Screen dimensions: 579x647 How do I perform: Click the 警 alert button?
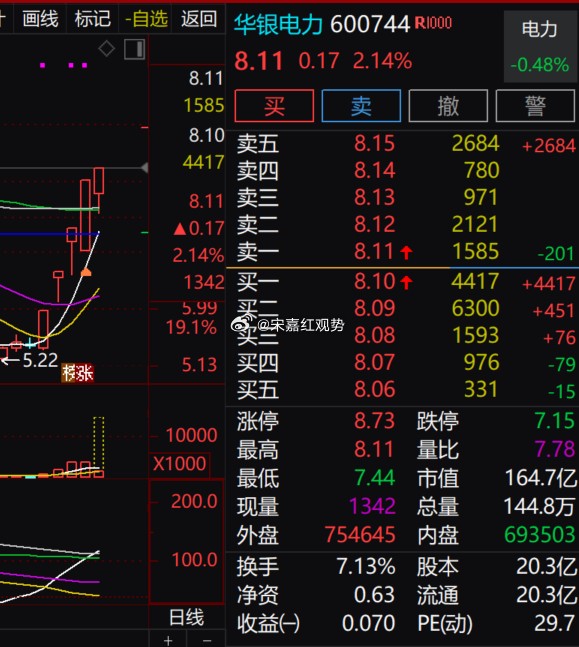(x=535, y=106)
